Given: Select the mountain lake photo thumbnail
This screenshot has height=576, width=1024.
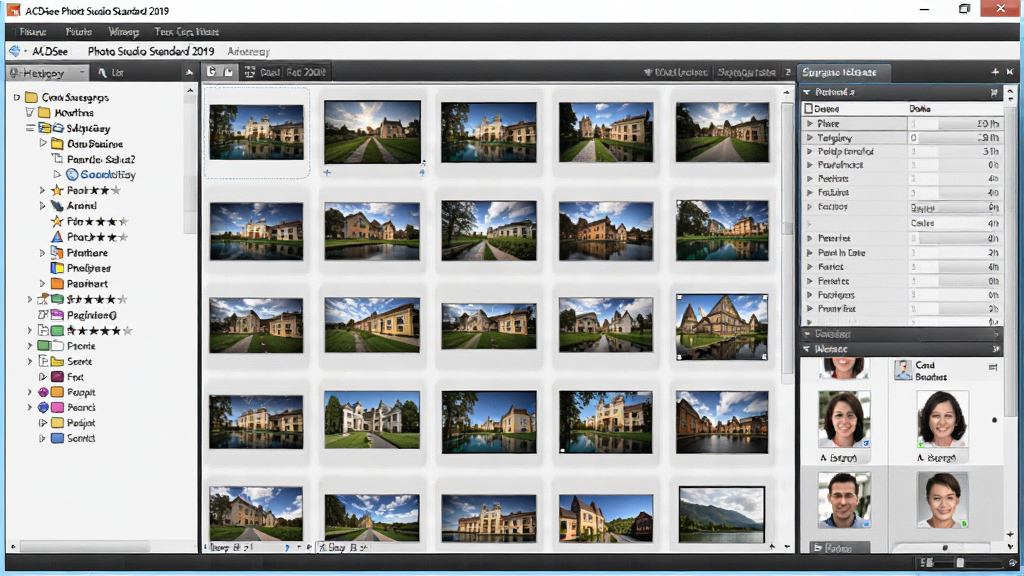Looking at the screenshot, I should (x=722, y=515).
